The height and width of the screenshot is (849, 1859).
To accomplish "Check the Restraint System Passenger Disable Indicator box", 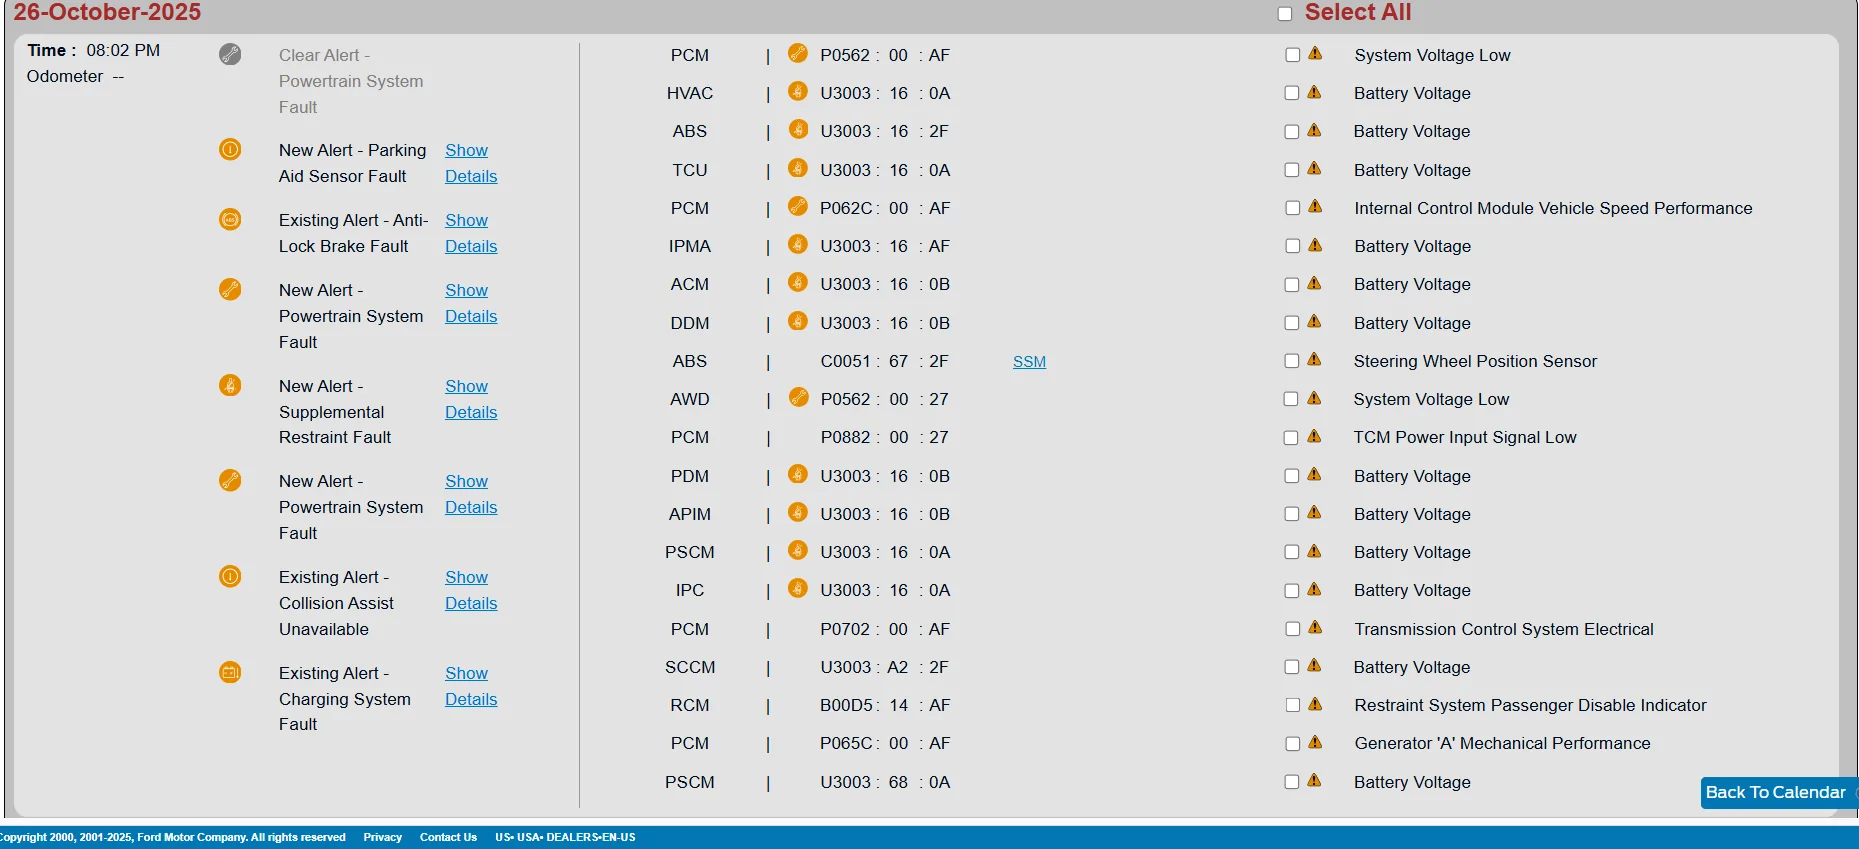I will (x=1292, y=705).
